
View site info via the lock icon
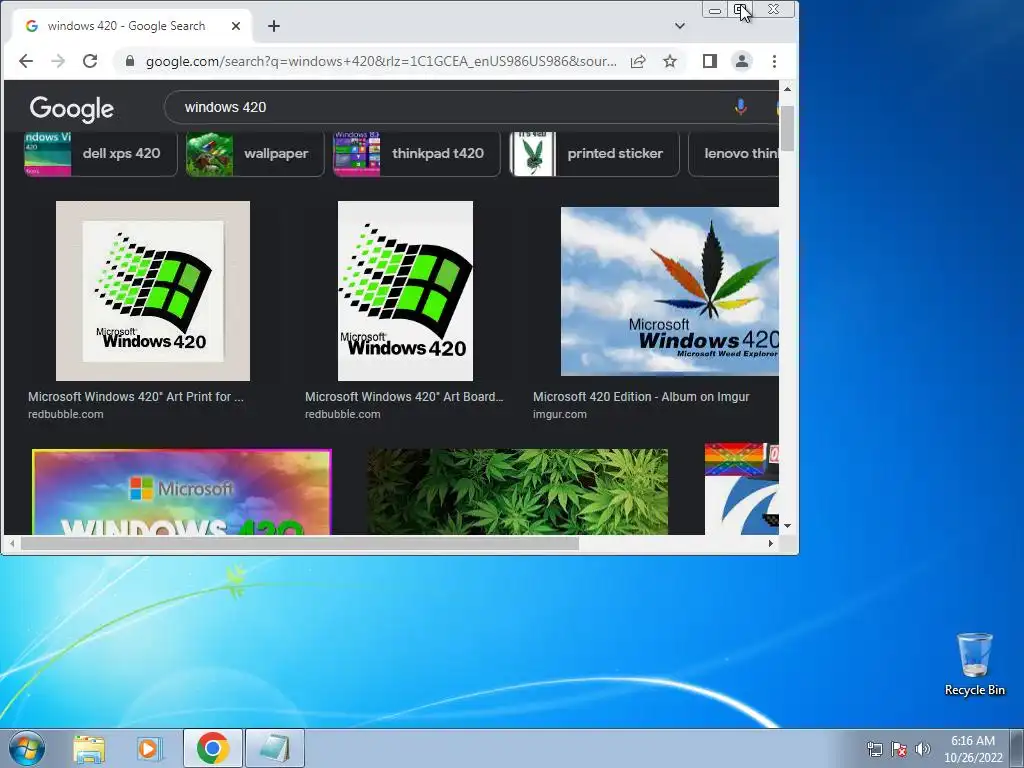pyautogui.click(x=129, y=61)
